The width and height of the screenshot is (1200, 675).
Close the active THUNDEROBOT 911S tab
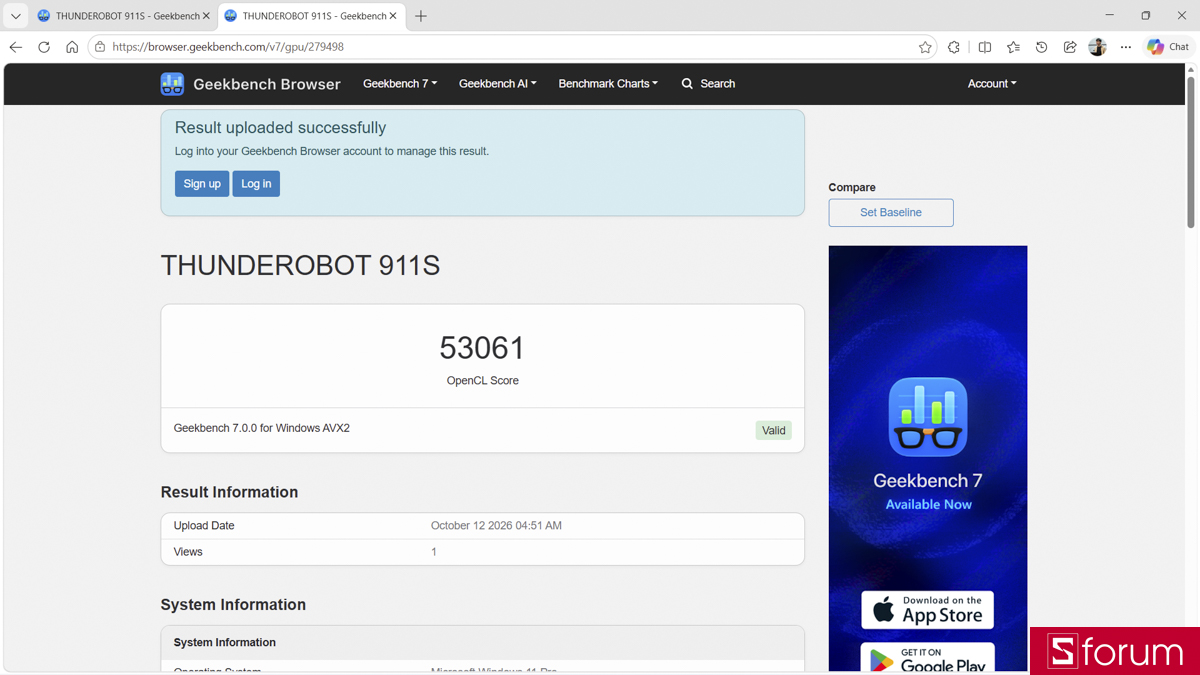click(393, 16)
